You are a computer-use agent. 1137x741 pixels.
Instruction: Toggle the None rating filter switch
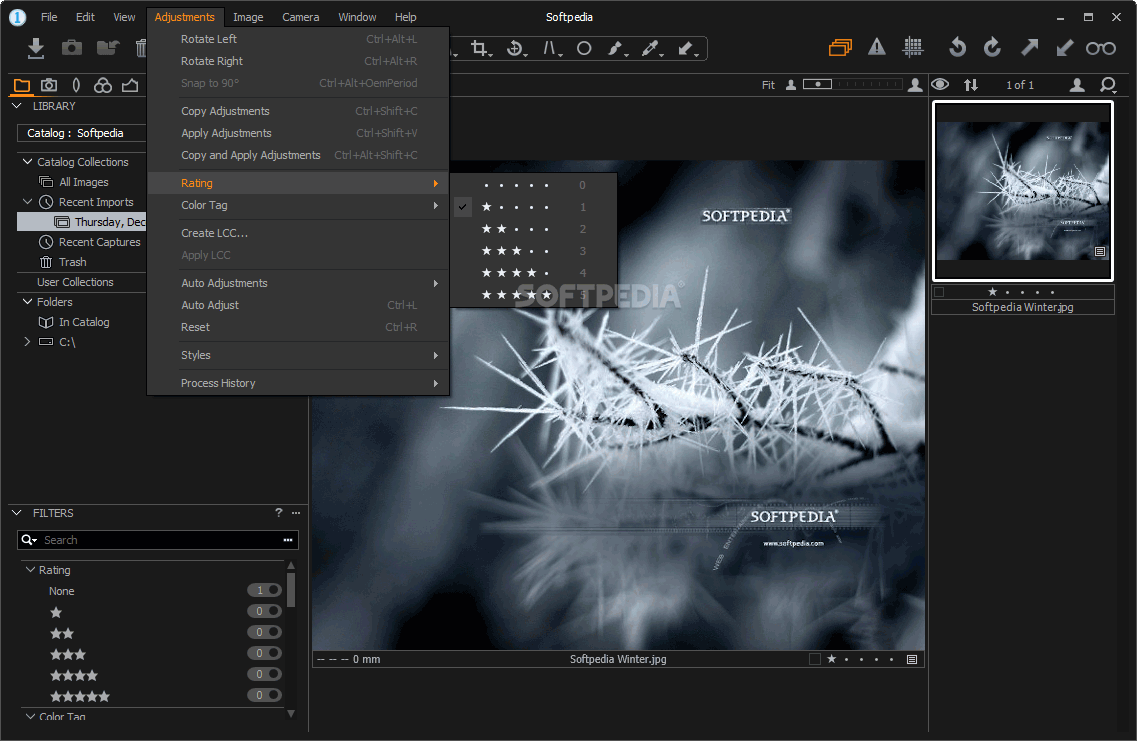click(x=264, y=590)
